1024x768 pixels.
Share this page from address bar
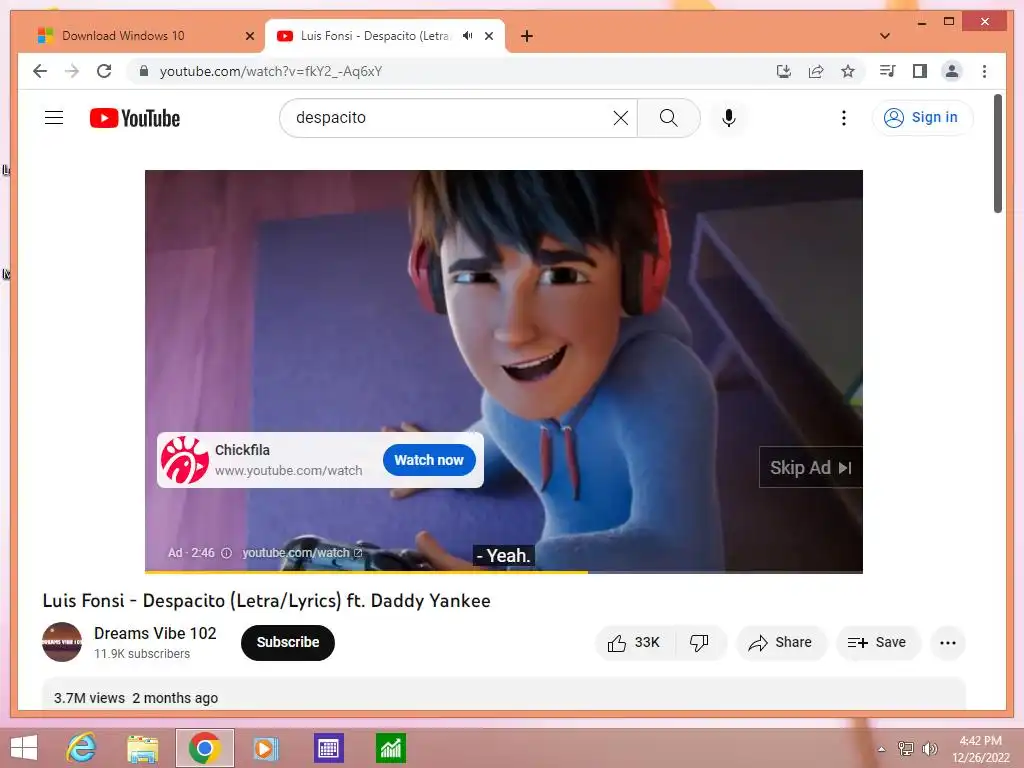(x=816, y=71)
